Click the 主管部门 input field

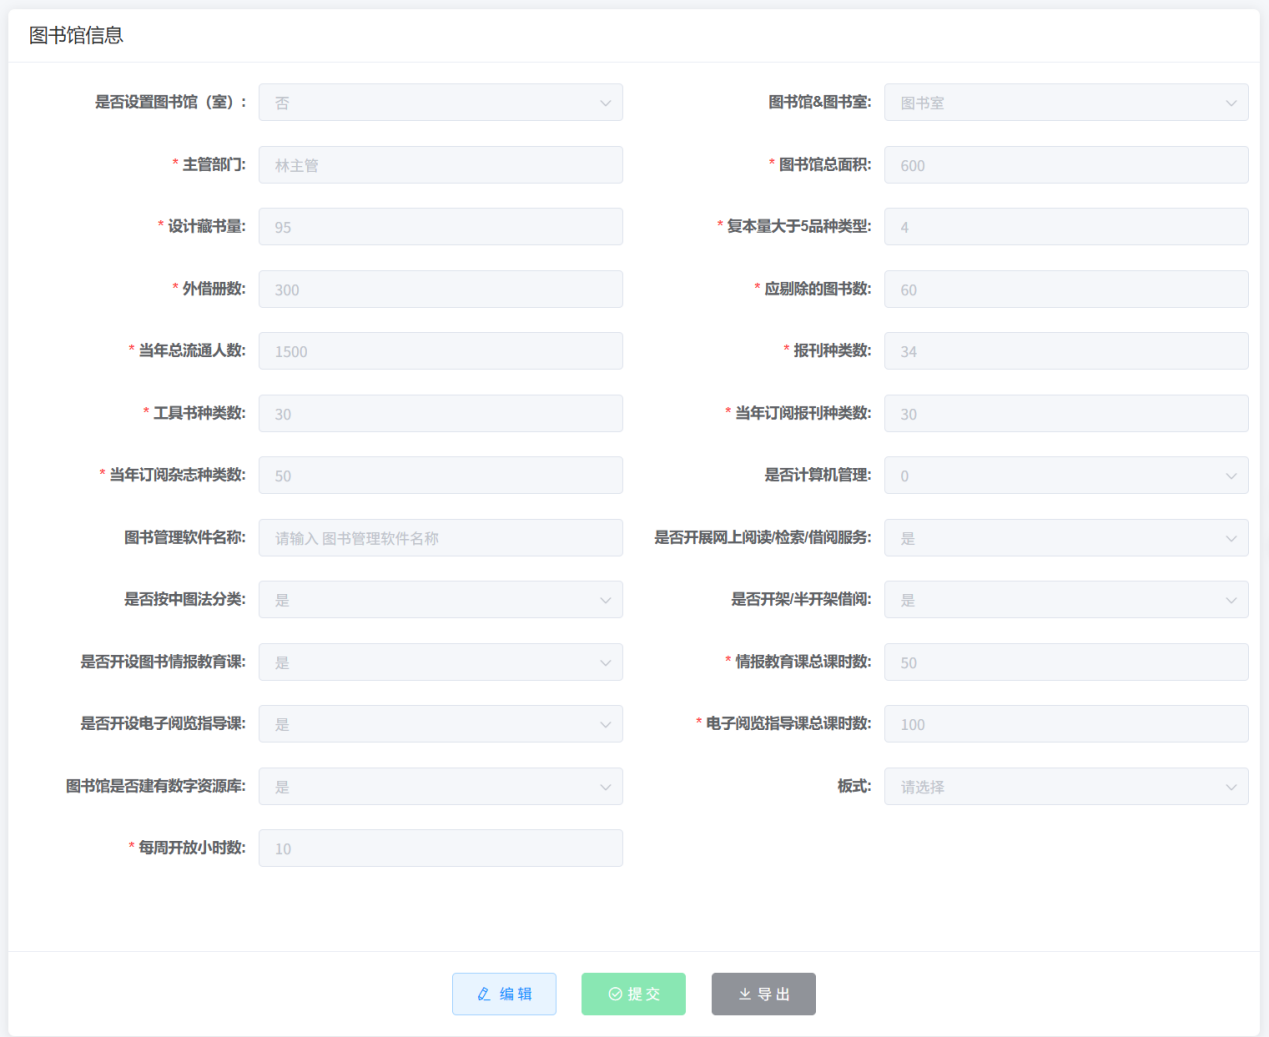tap(440, 165)
